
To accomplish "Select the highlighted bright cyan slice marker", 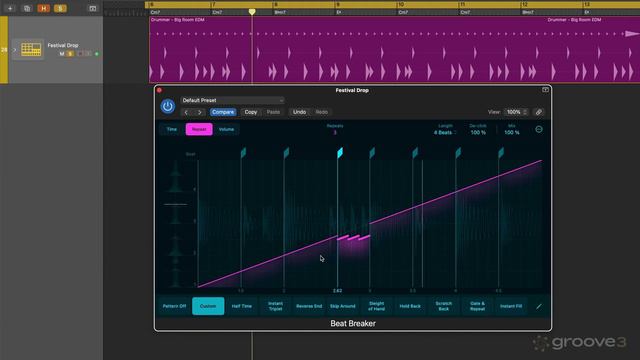I will coord(340,153).
